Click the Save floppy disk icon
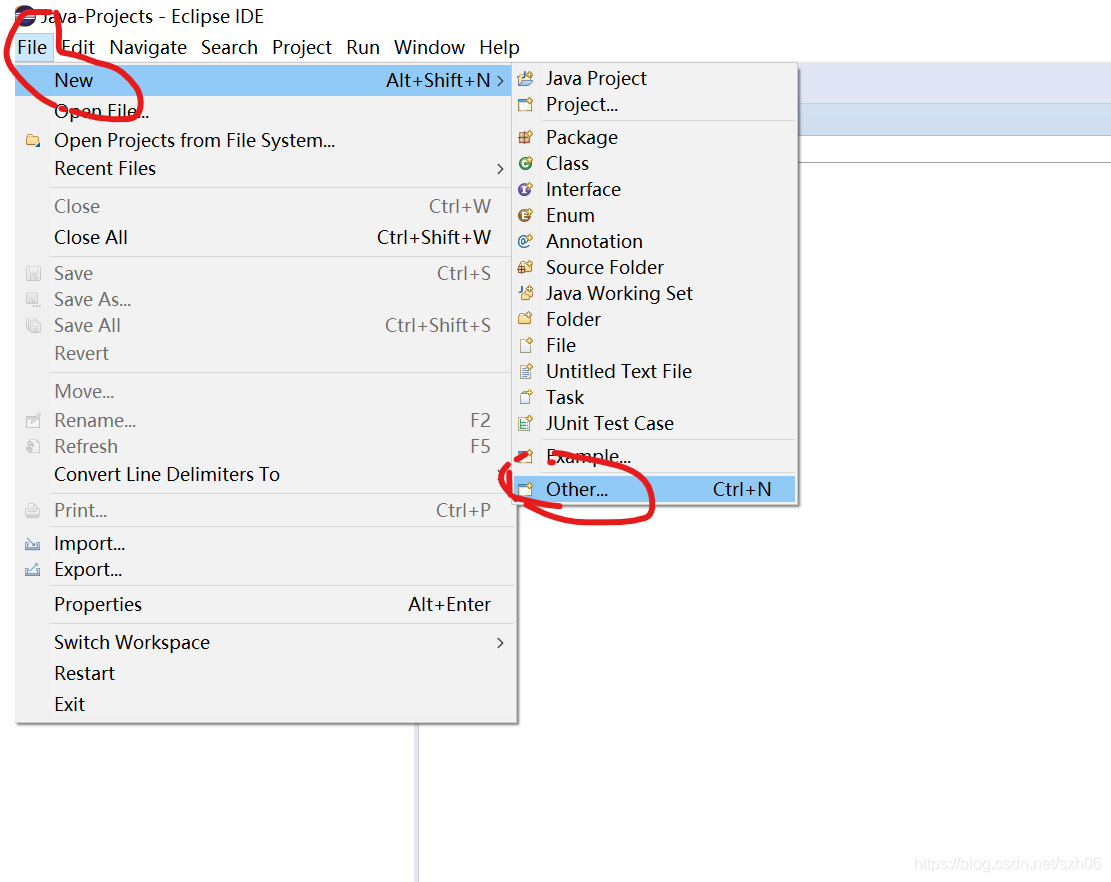1111x882 pixels. pyautogui.click(x=33, y=273)
